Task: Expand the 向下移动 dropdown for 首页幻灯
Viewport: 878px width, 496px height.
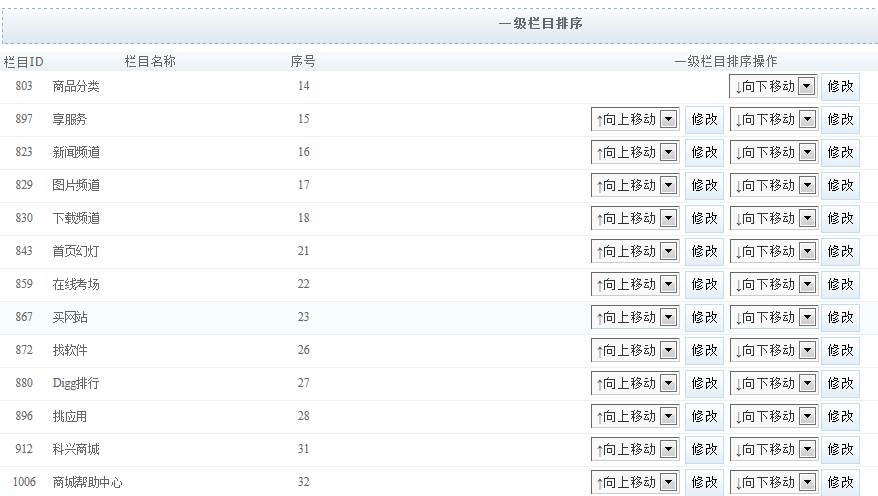Action: [773, 252]
